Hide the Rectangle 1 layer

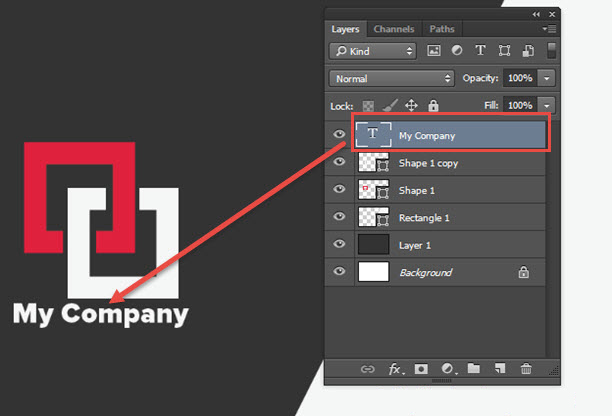click(339, 216)
